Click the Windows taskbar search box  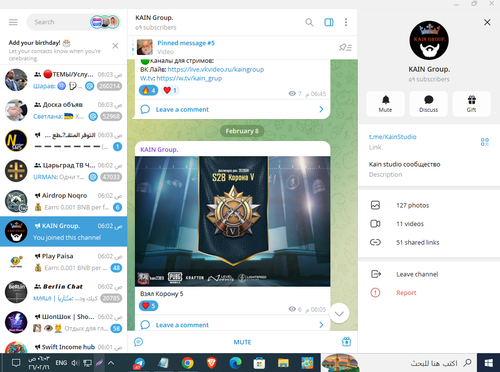click(x=400, y=363)
